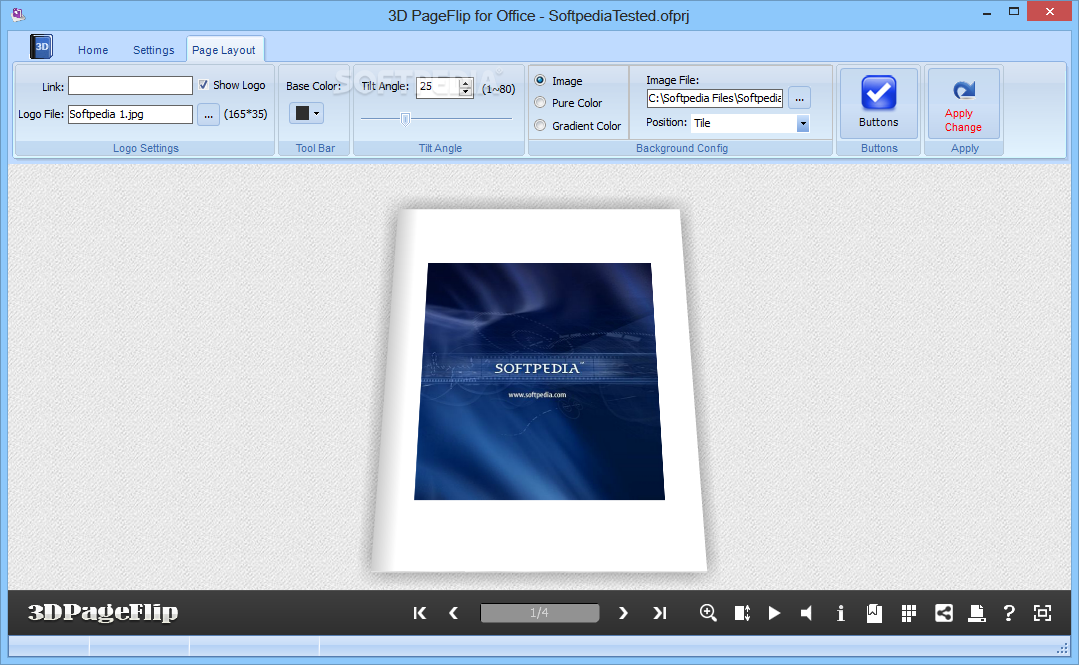The width and height of the screenshot is (1079, 665).
Task: Switch to the Settings tab
Action: (153, 50)
